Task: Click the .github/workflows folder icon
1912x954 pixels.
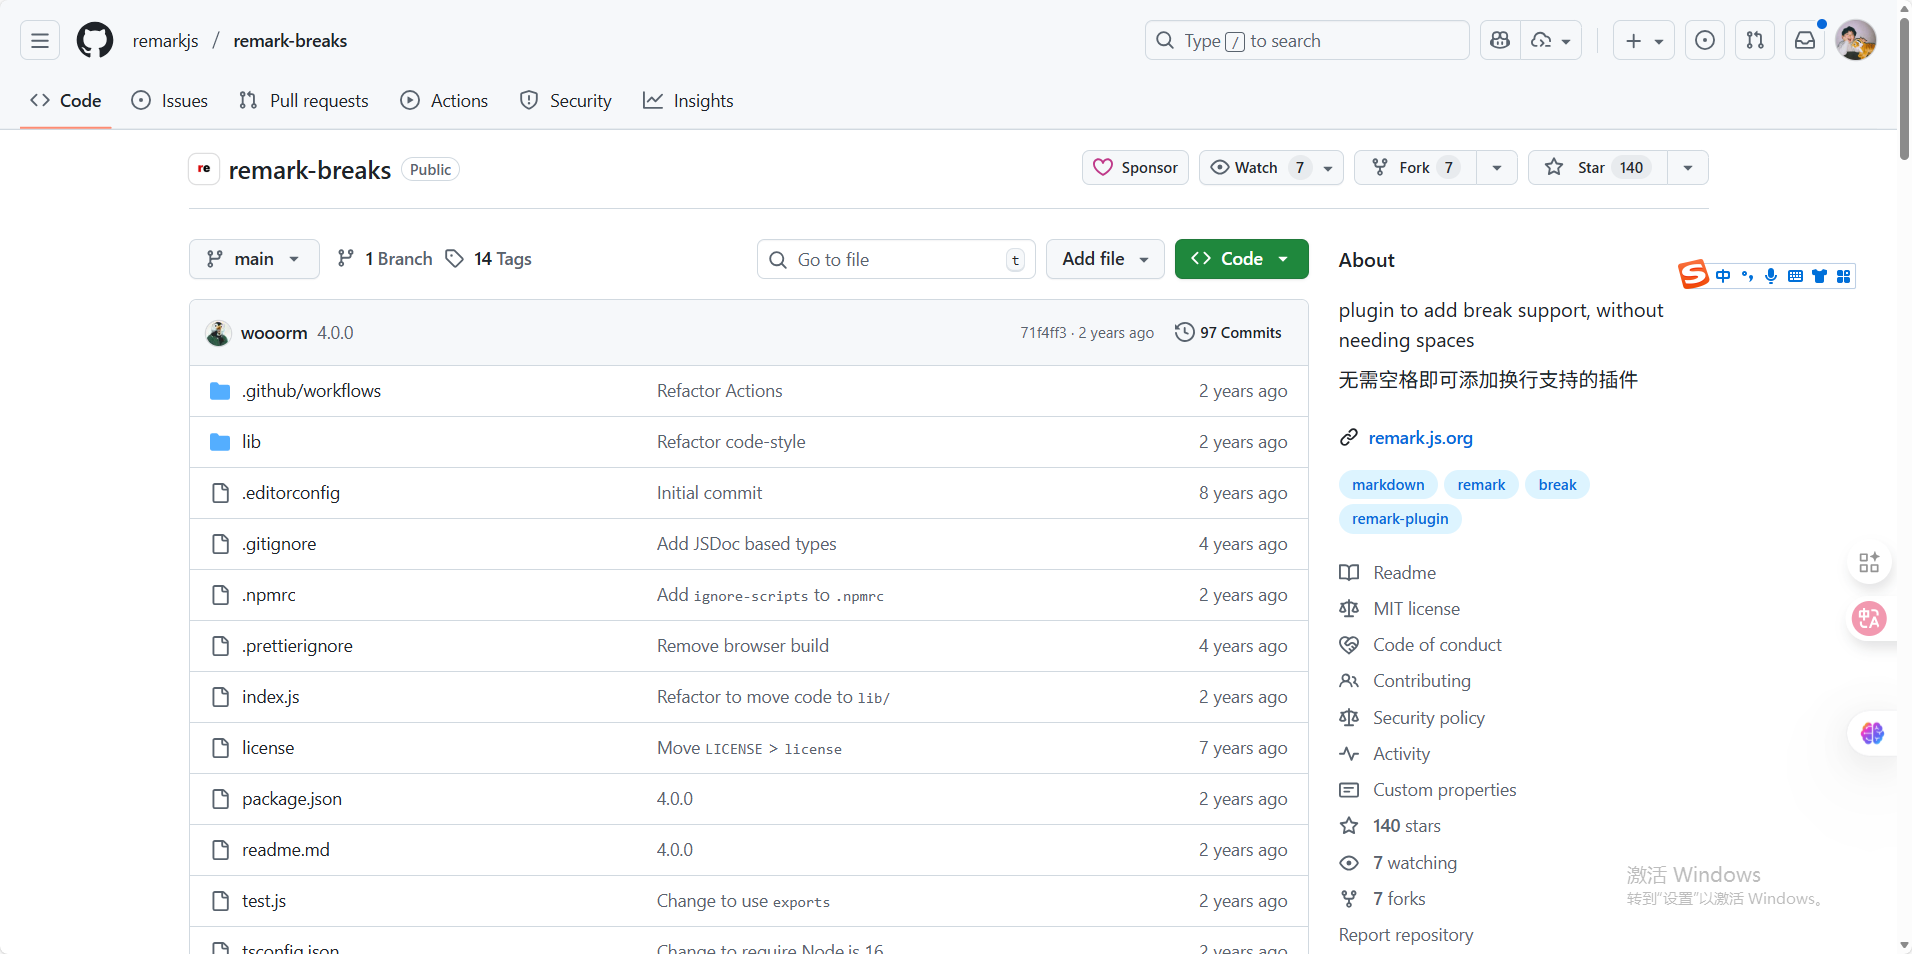Action: pyautogui.click(x=220, y=391)
